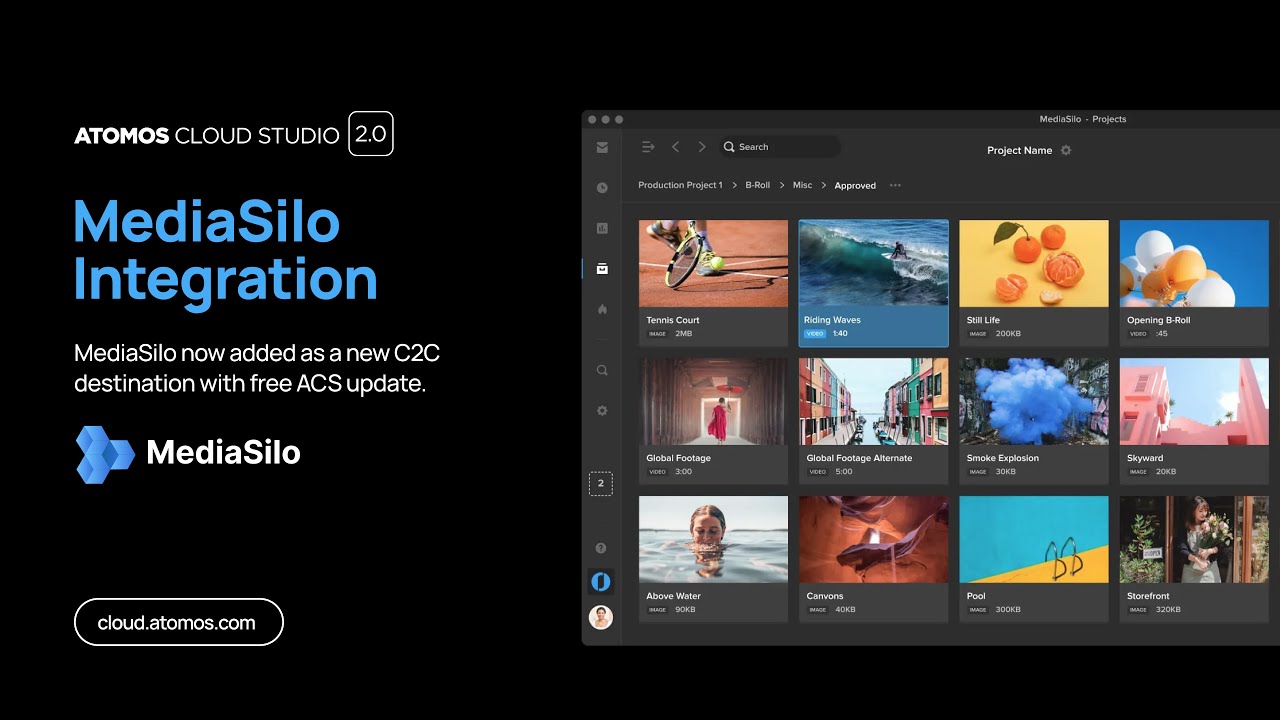Open the Still Life oranges thumbnail
Image resolution: width=1280 pixels, height=720 pixels.
1034,263
